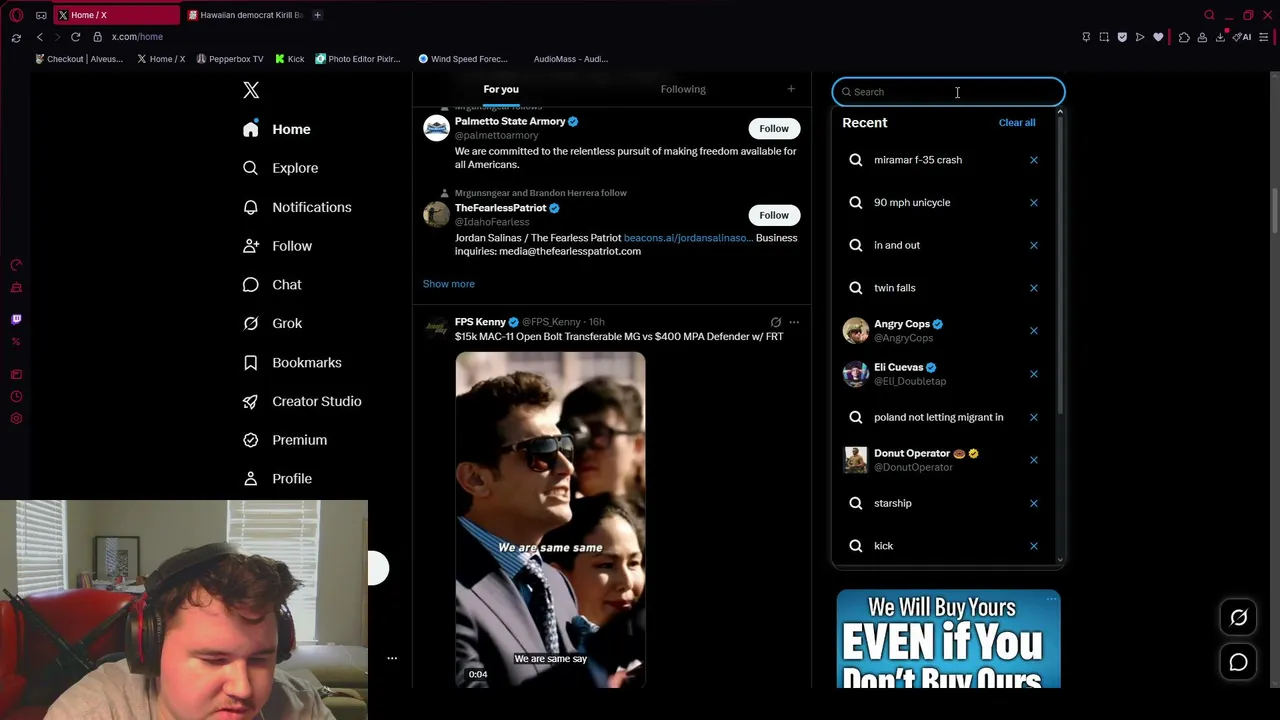The image size is (1280, 720).
Task: Open the Kick bookmark in bookmarks bar
Action: (x=290, y=59)
